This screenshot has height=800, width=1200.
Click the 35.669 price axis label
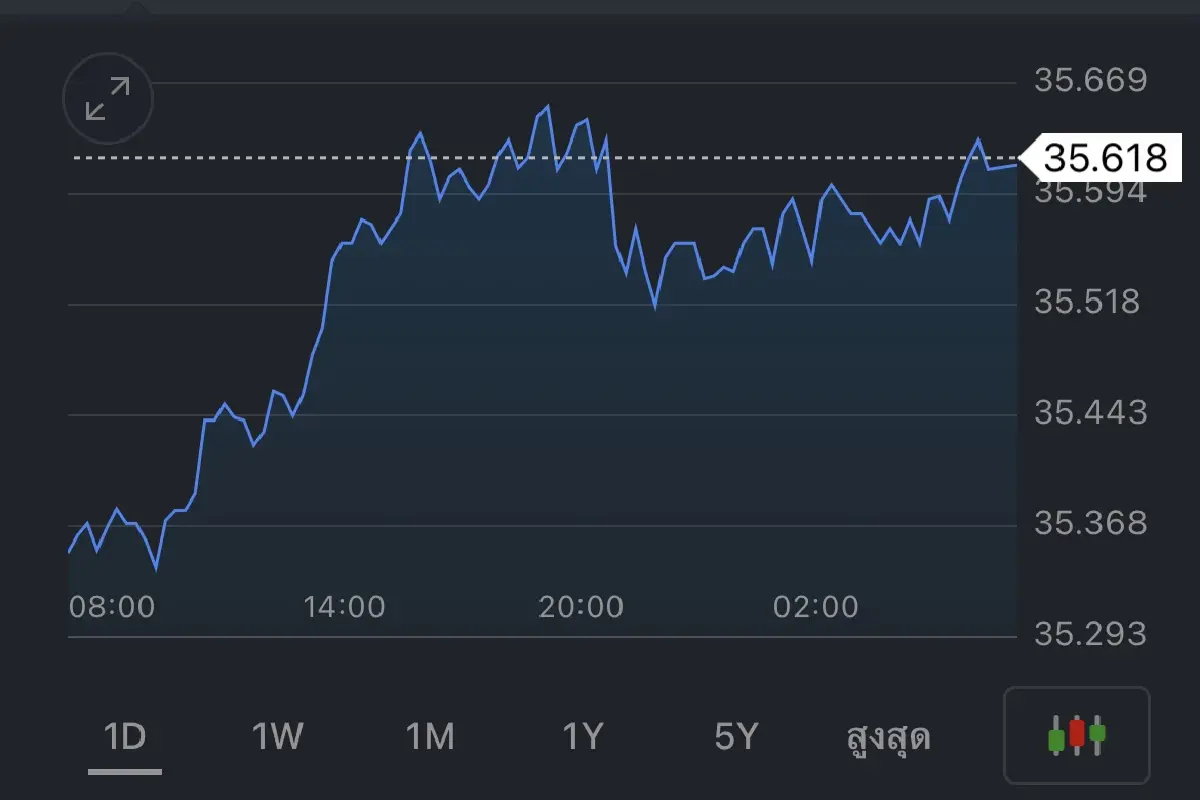click(1091, 80)
